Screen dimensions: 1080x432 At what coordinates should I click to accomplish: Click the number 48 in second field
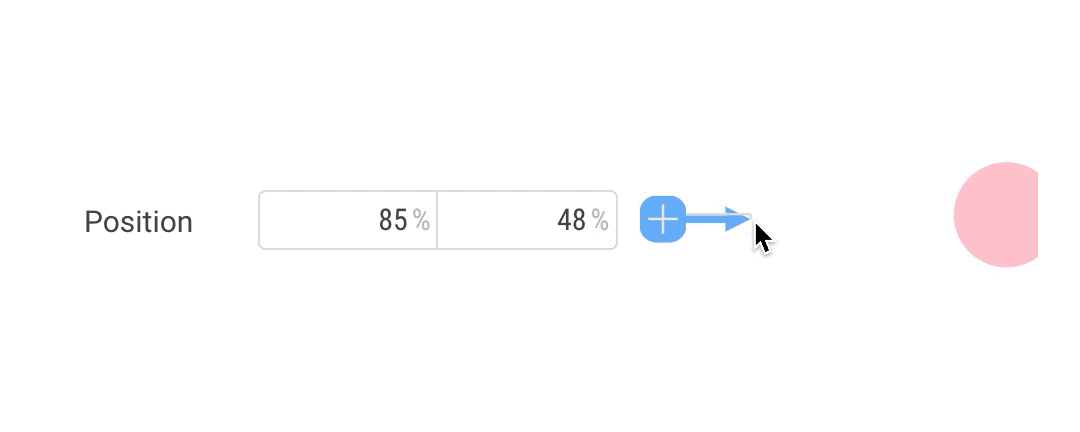pos(571,221)
